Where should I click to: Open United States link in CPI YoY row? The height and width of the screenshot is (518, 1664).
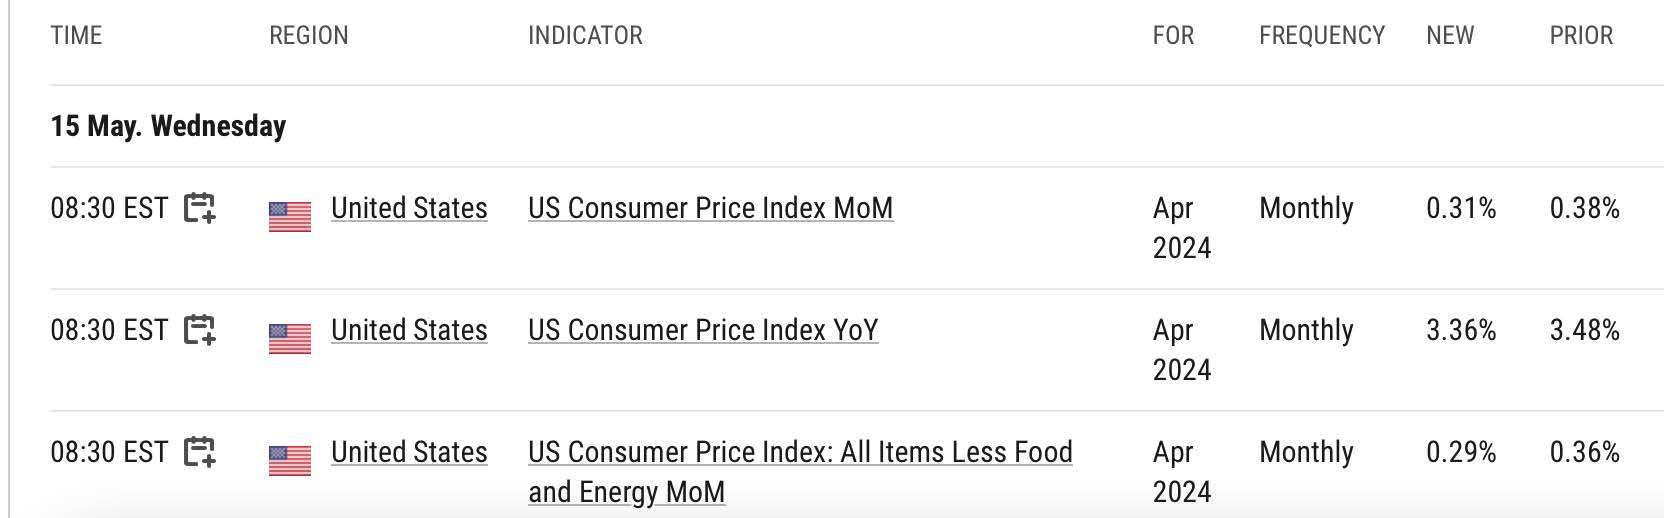click(409, 330)
